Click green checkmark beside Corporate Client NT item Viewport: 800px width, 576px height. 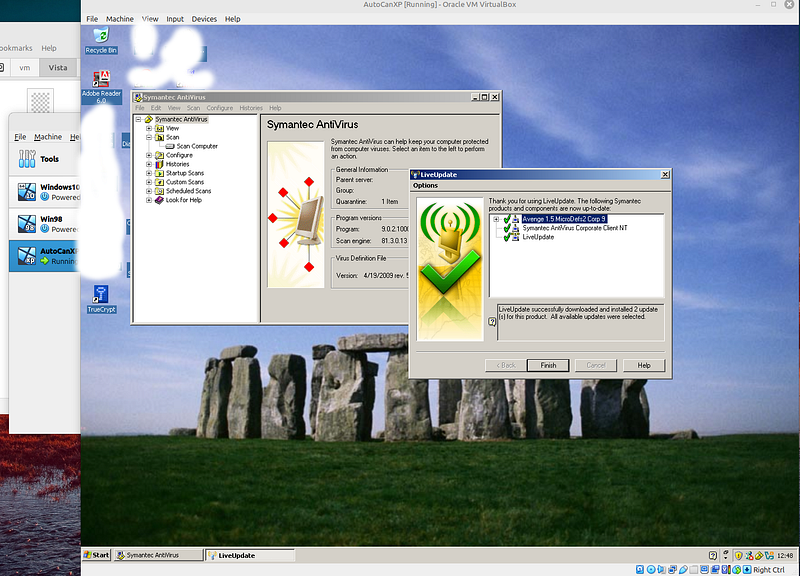pos(507,228)
